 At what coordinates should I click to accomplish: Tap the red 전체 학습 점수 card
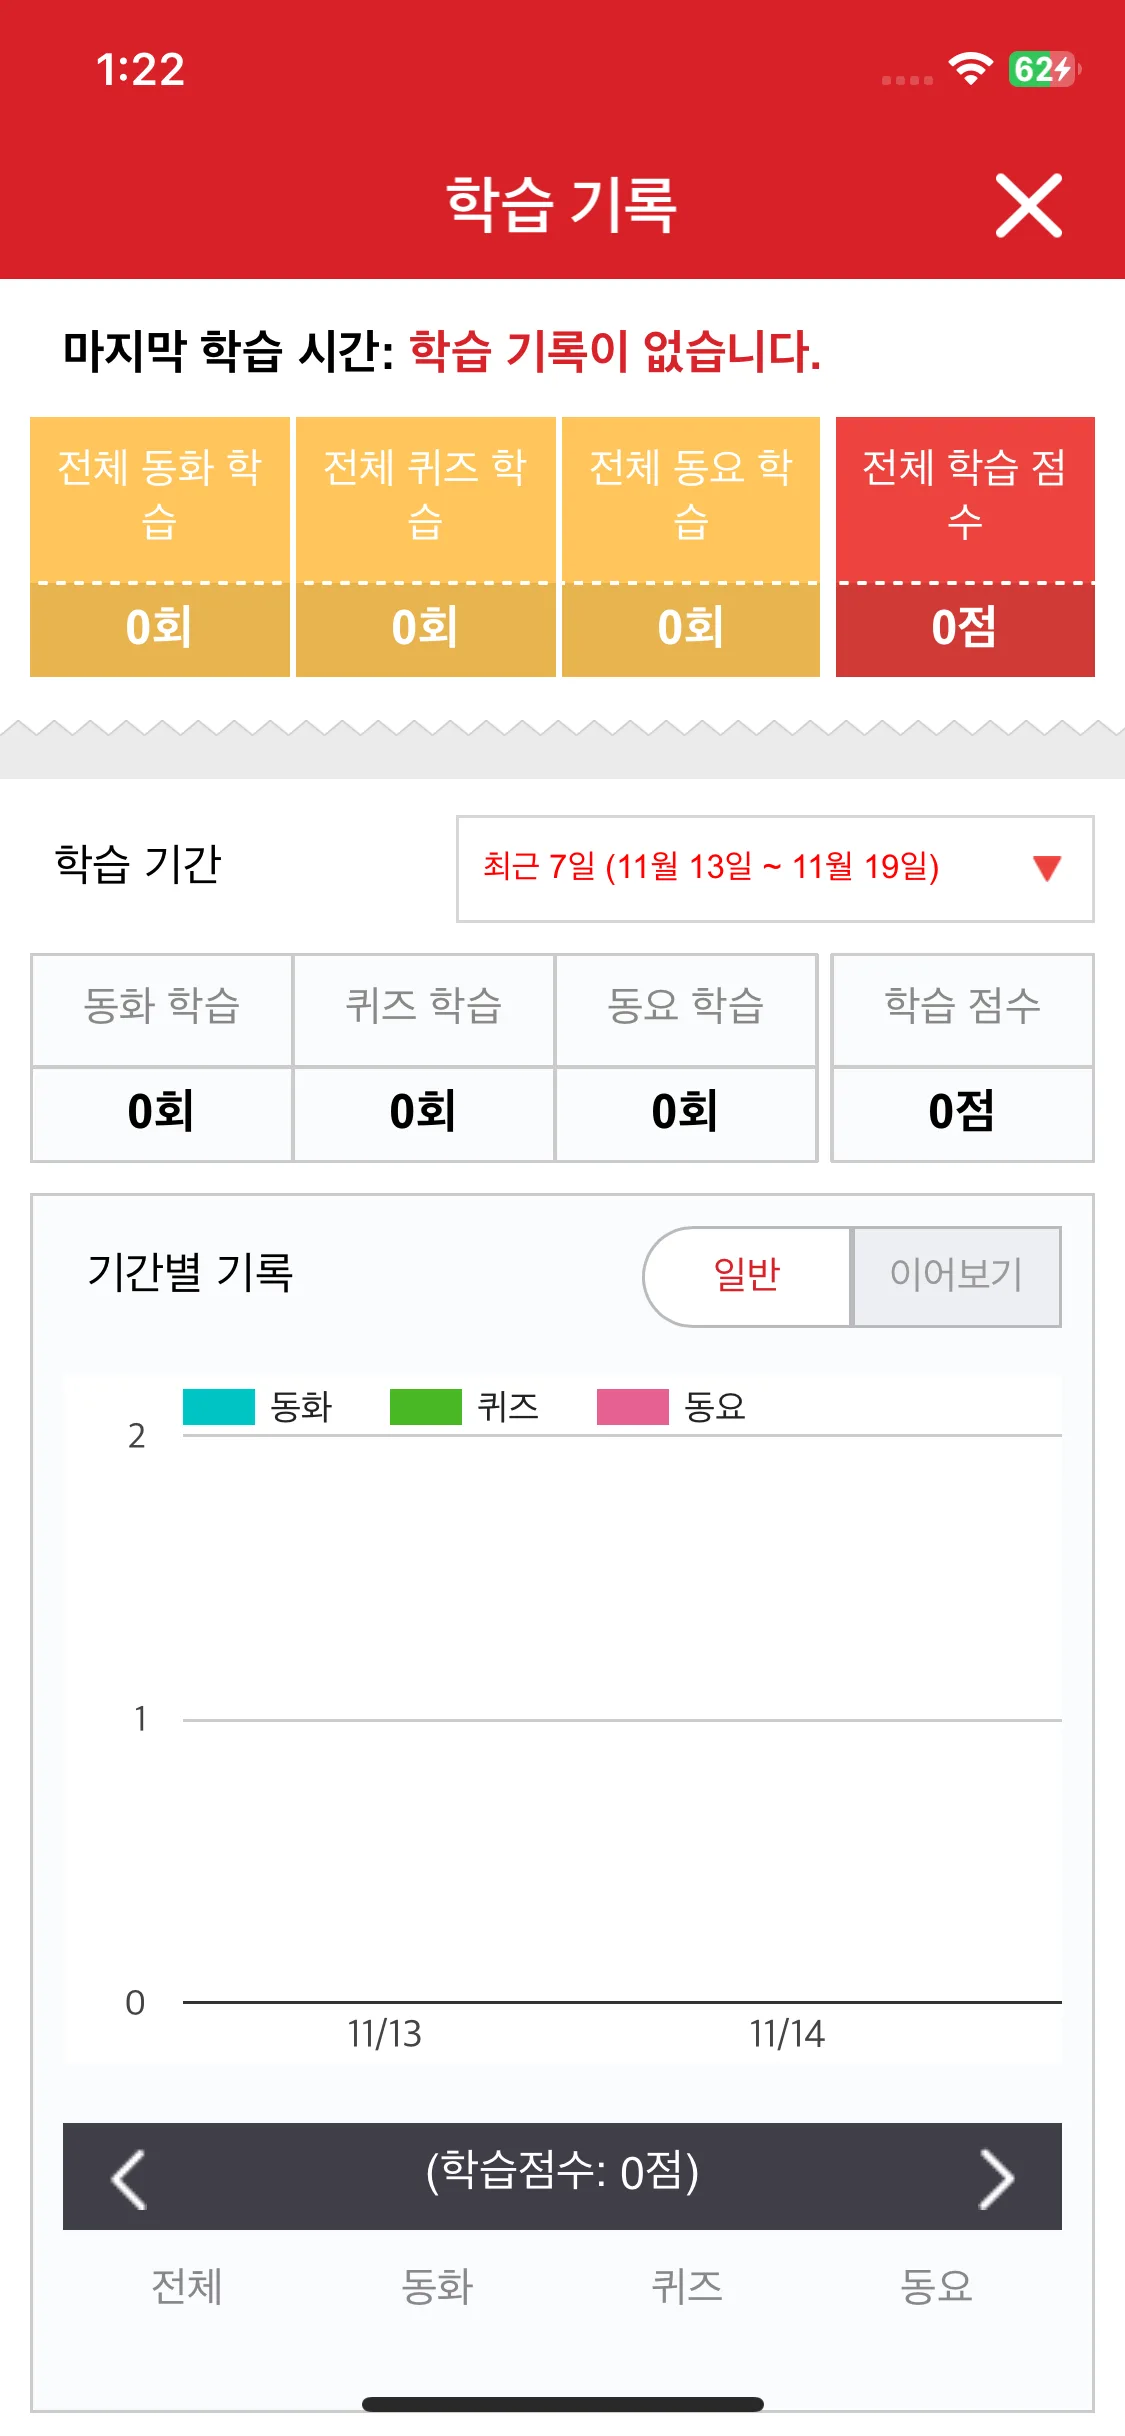[x=965, y=546]
